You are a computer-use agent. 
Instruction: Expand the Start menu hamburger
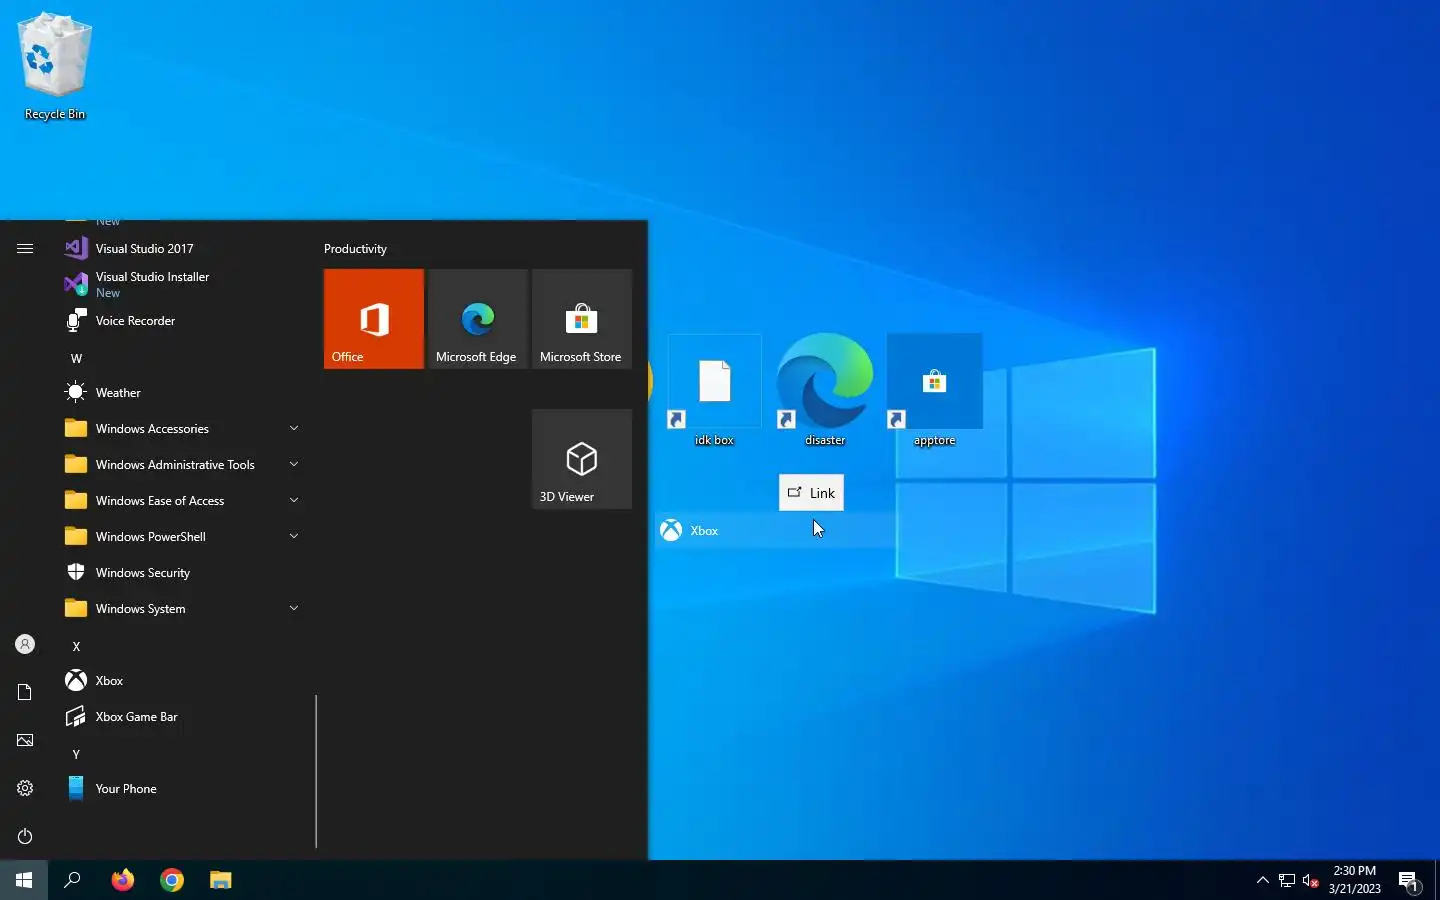25,248
